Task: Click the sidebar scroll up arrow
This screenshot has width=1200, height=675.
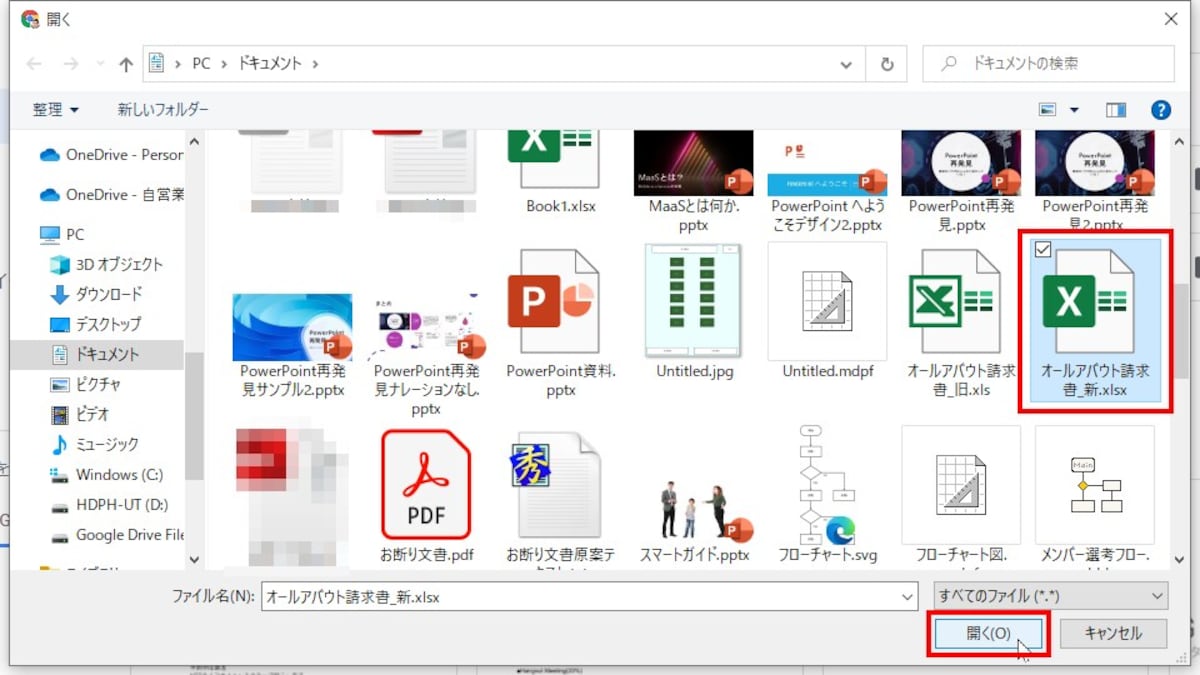Action: tap(194, 142)
